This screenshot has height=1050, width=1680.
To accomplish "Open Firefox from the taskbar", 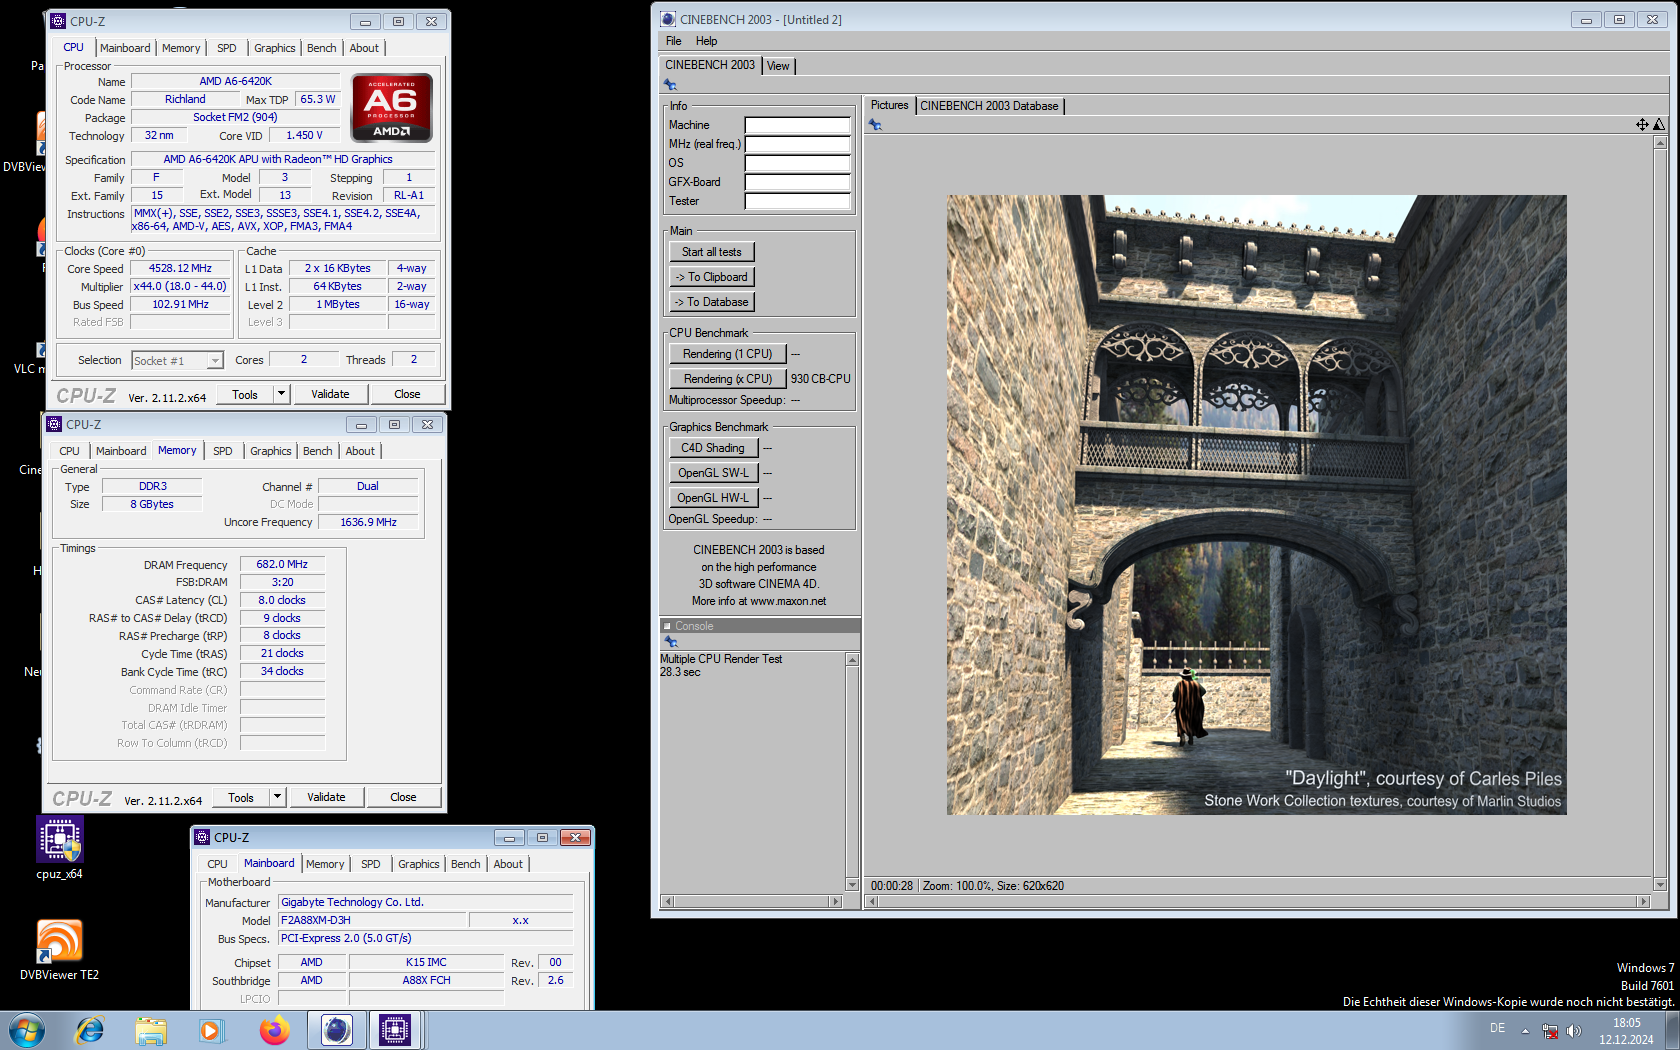I will click(274, 1030).
